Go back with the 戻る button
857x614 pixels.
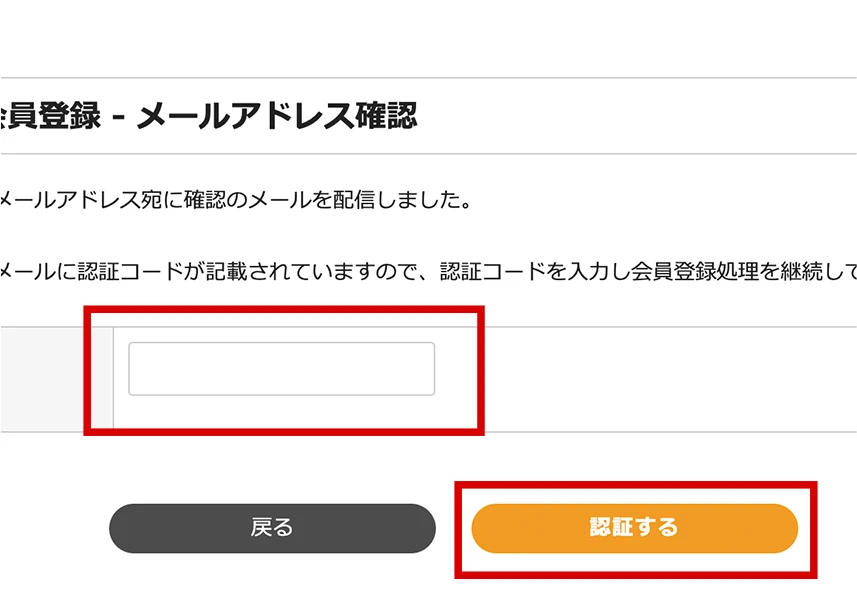[x=272, y=528]
